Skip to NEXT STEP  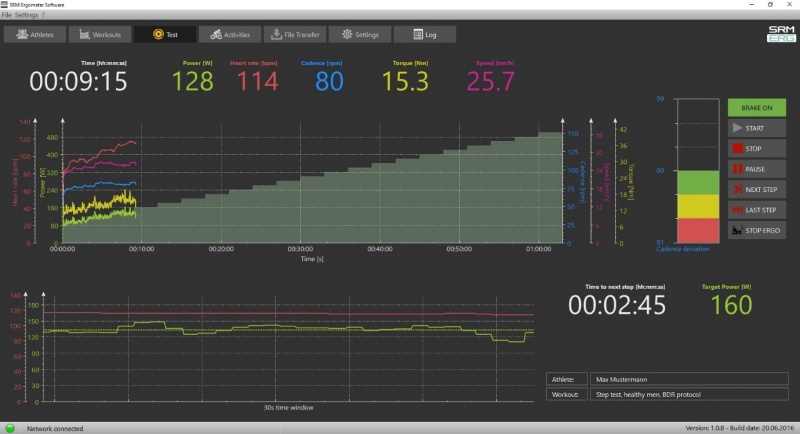(x=757, y=189)
